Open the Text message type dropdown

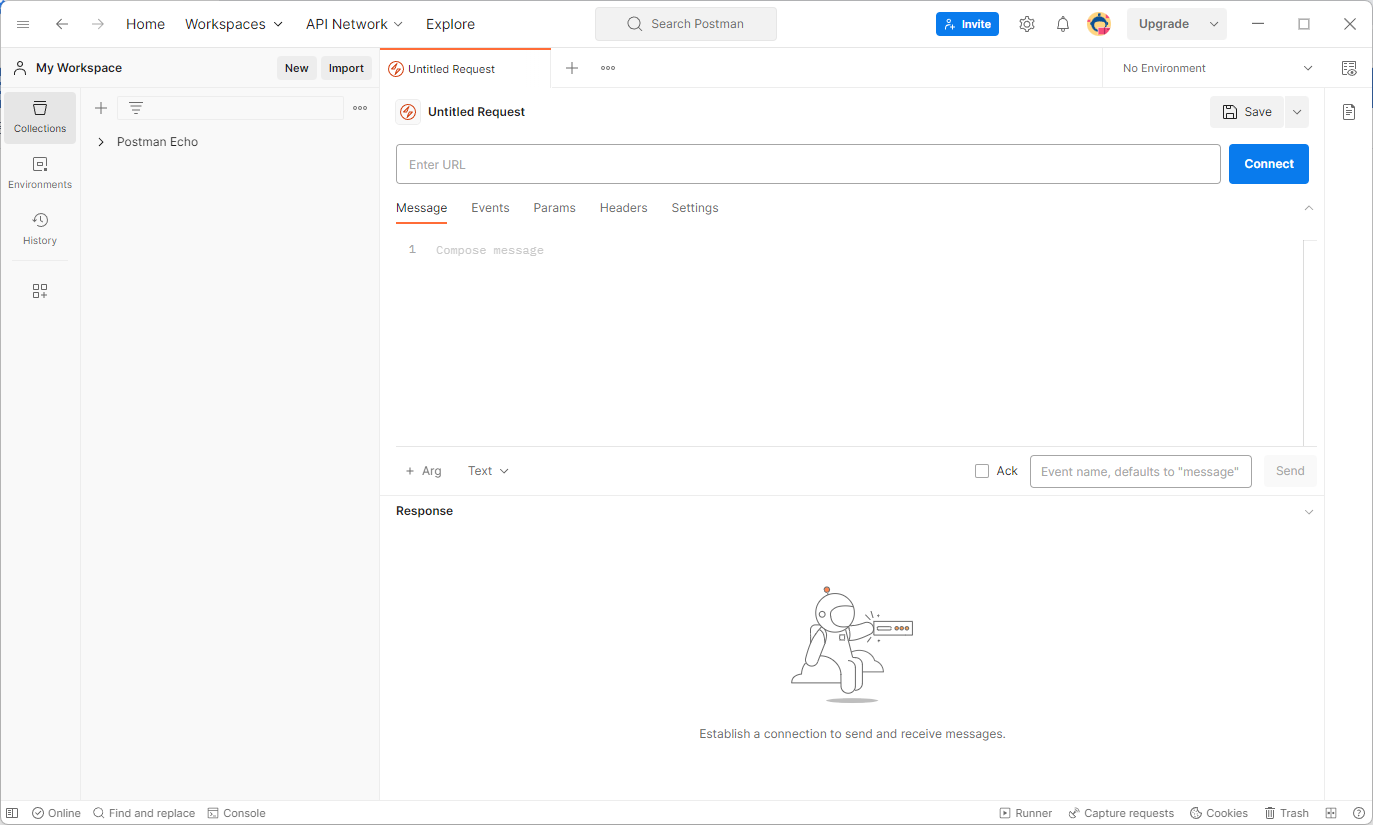point(488,471)
